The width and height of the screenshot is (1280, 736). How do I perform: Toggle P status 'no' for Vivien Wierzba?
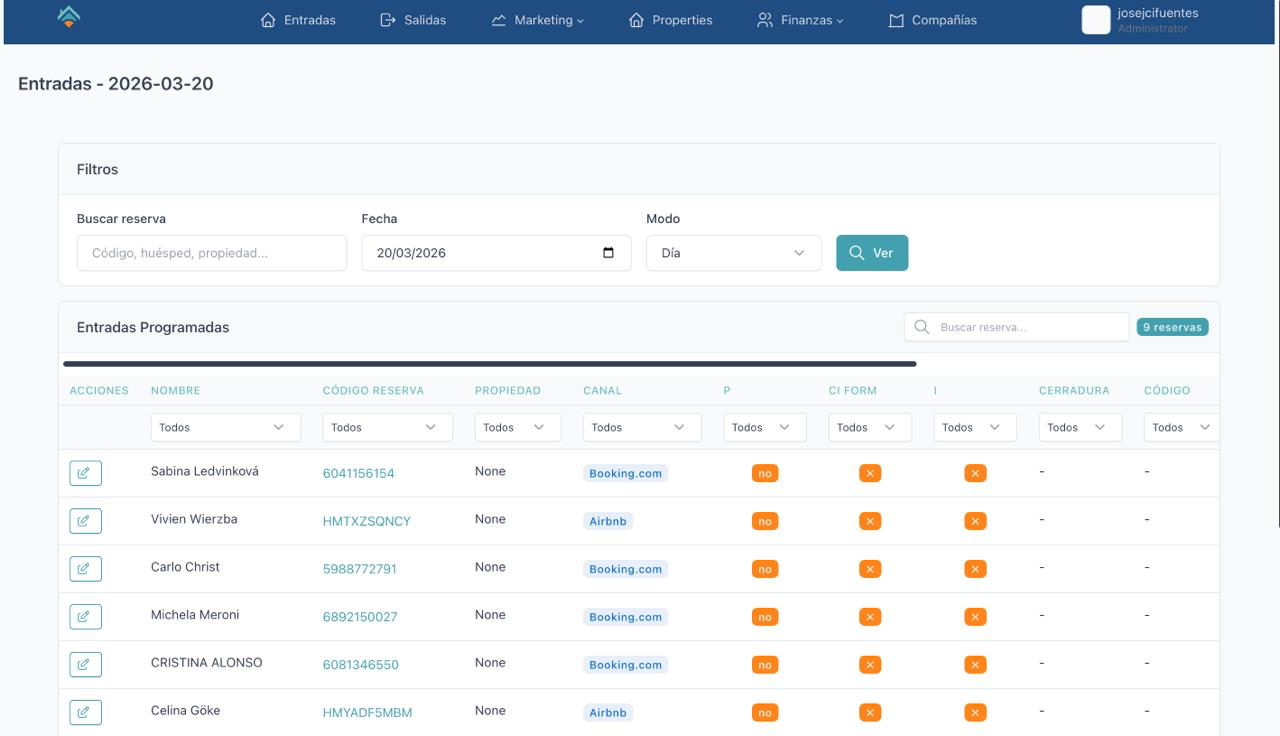point(765,521)
